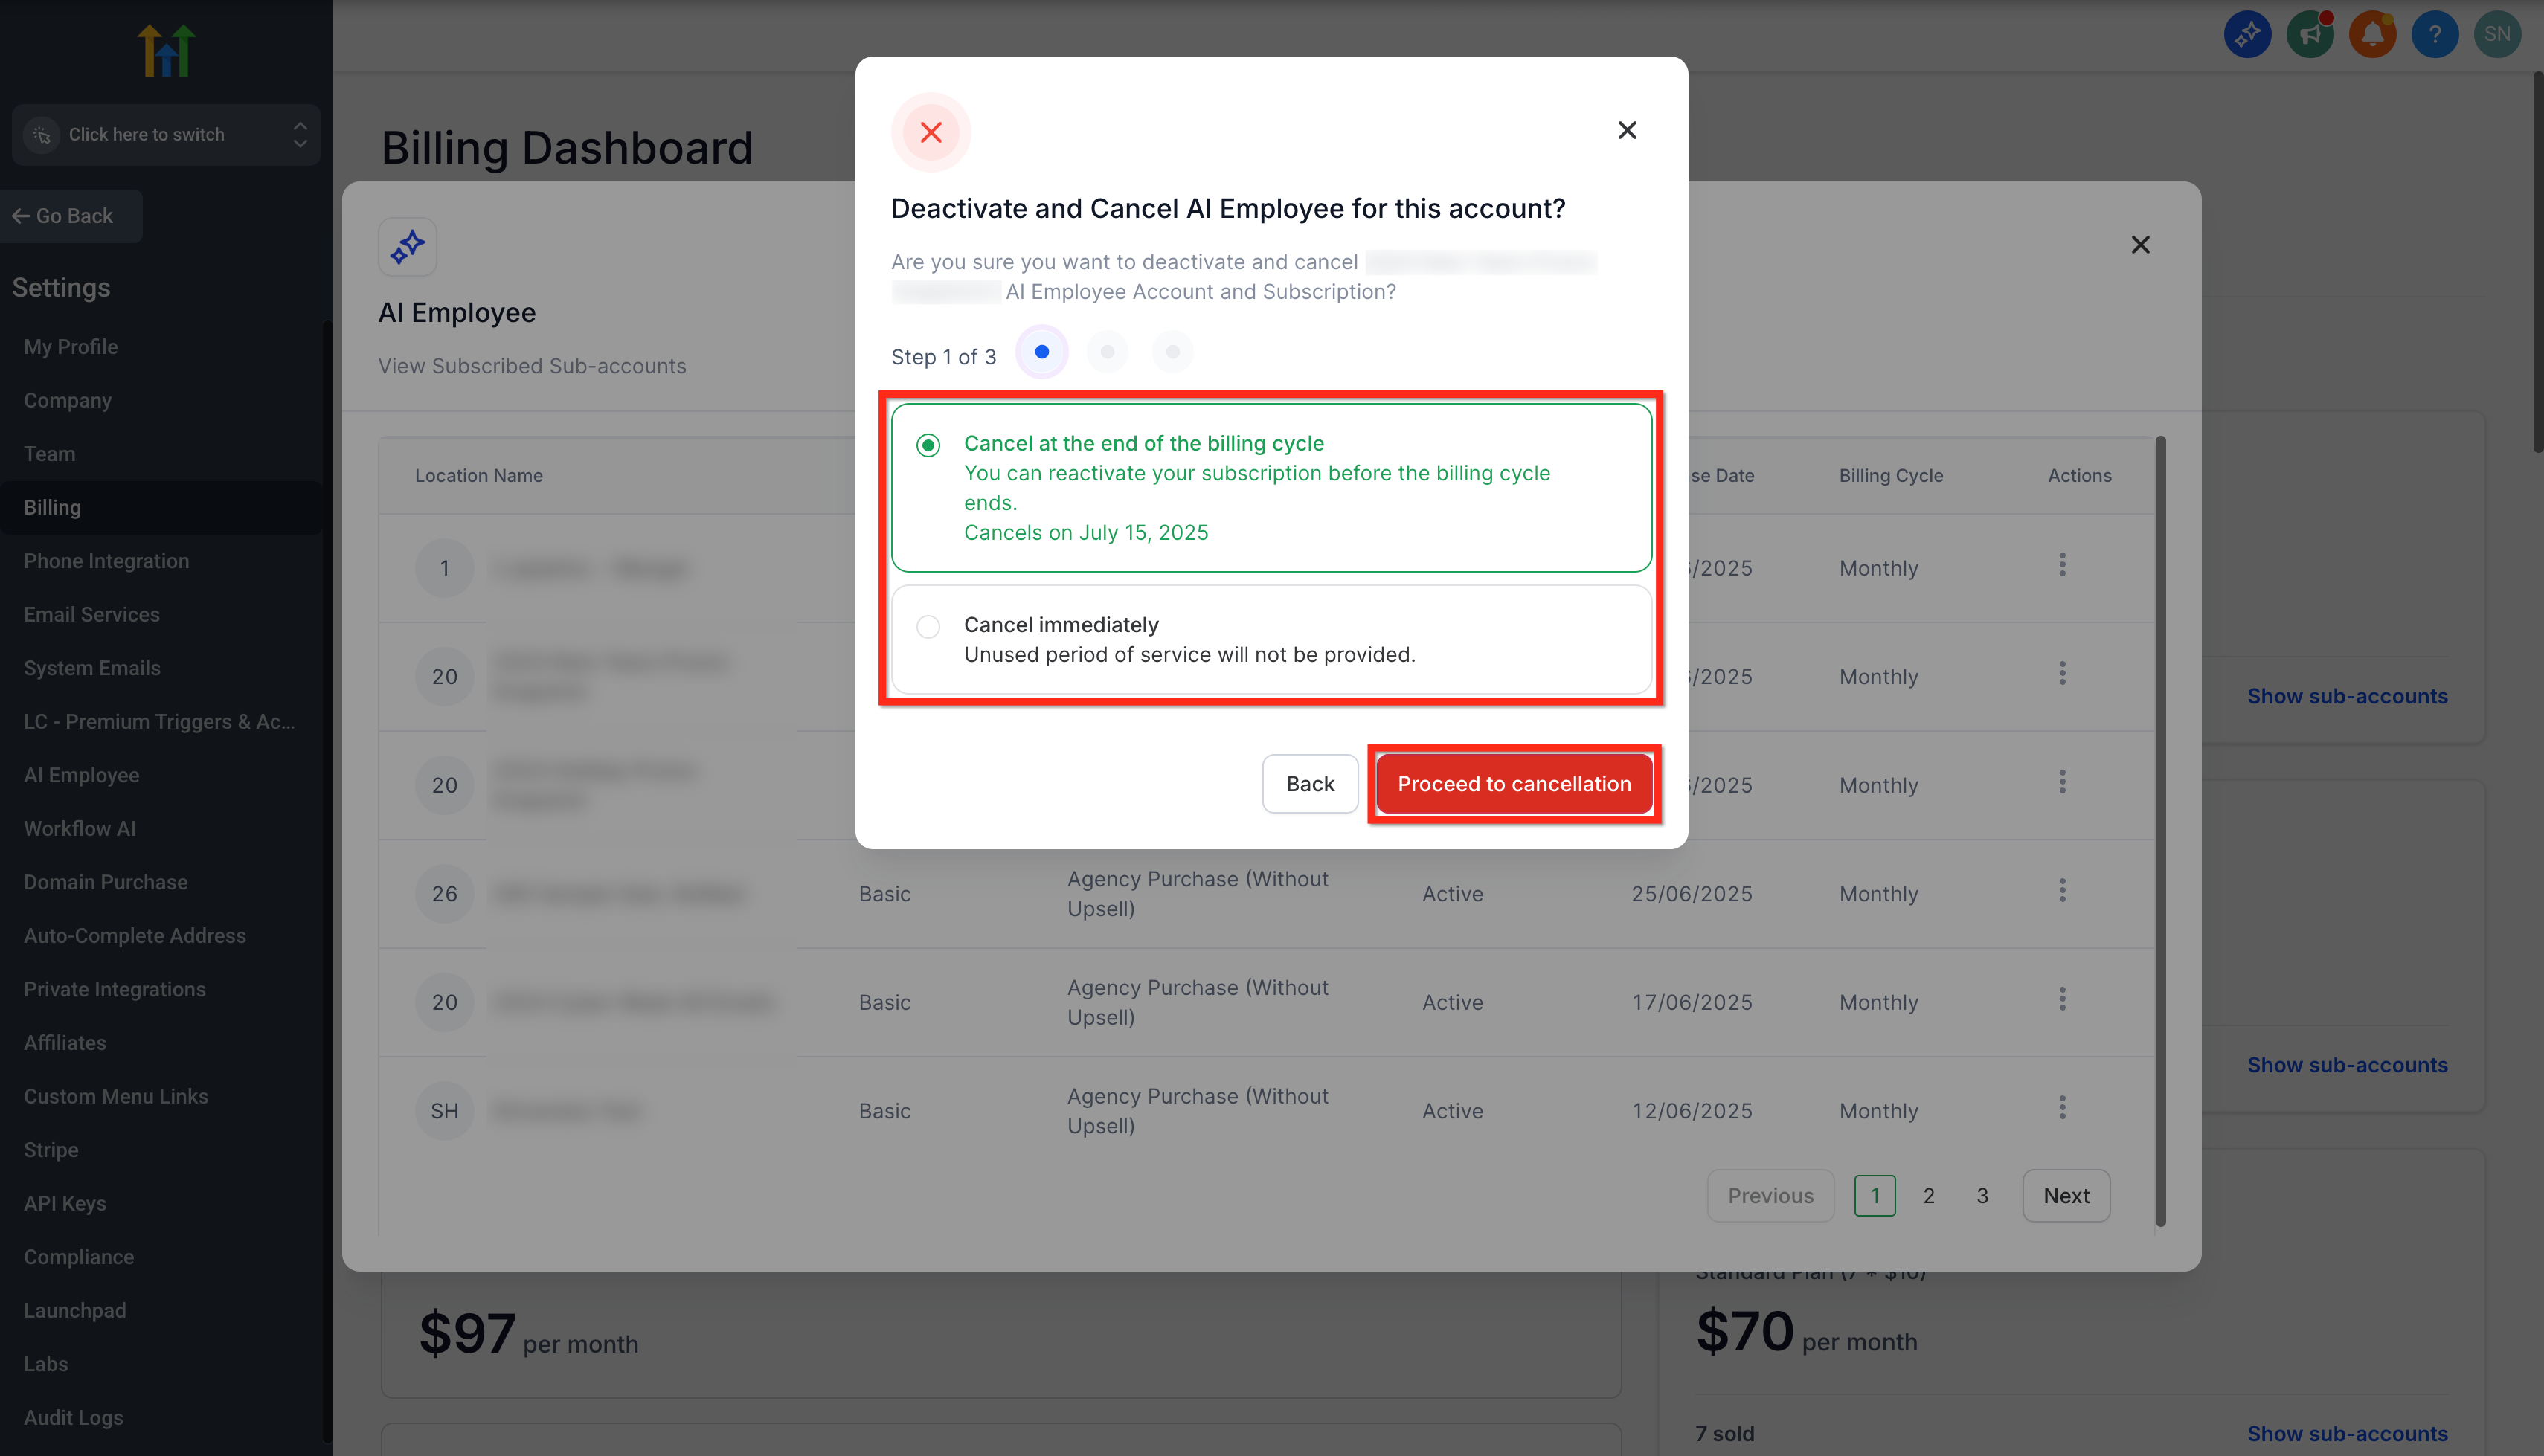Viewport: 2544px width, 1456px height.
Task: Open the SN user avatar menu
Action: [x=2497, y=35]
